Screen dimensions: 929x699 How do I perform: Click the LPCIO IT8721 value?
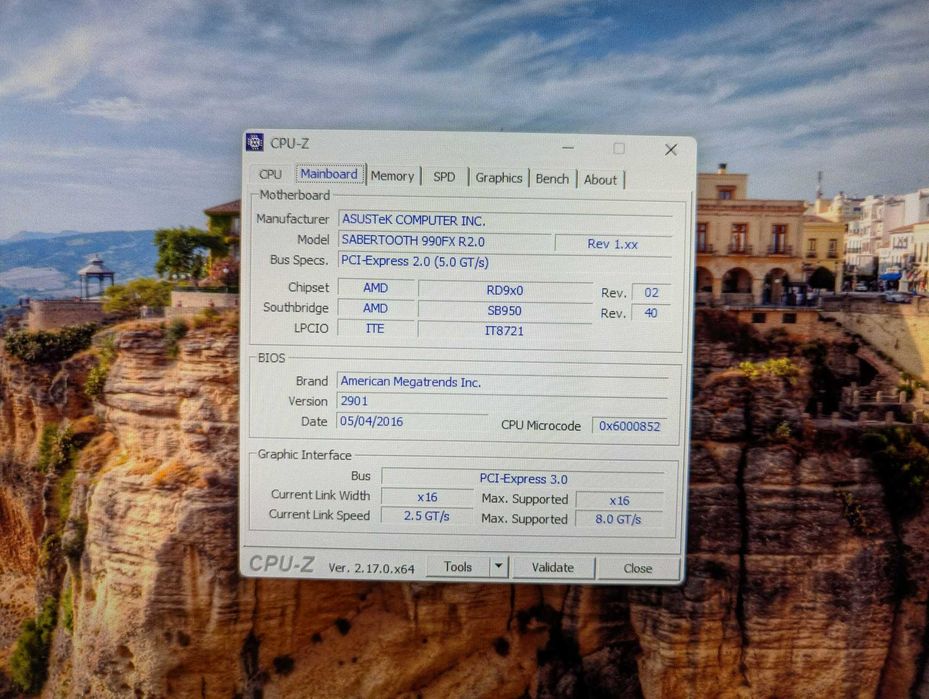(x=504, y=331)
